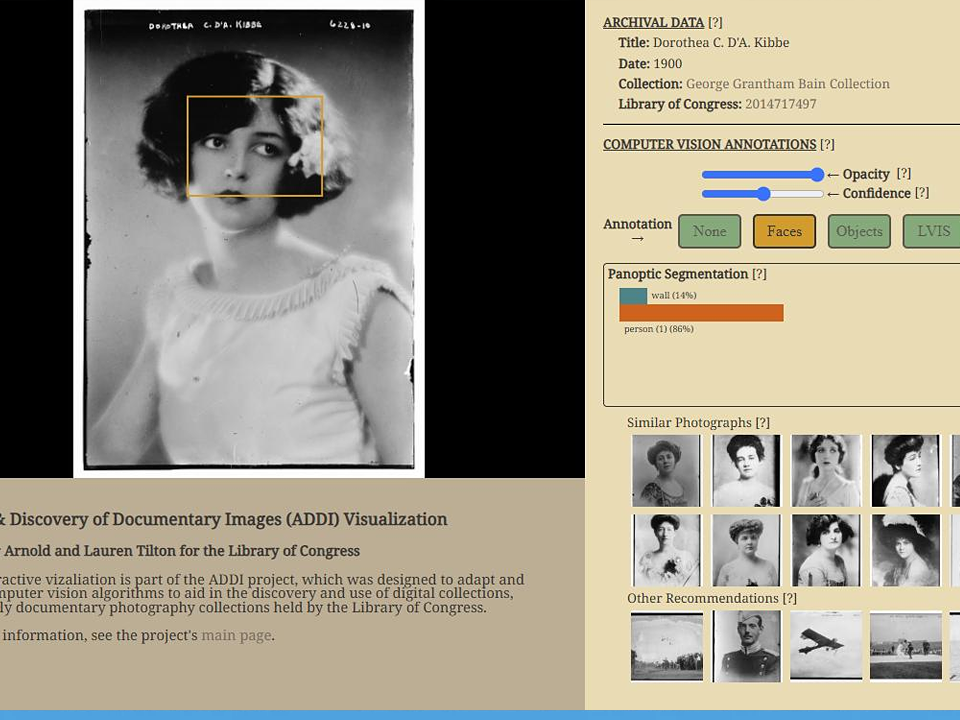Open help [?] beside Other Recommendations
The image size is (960, 720).
coord(789,598)
